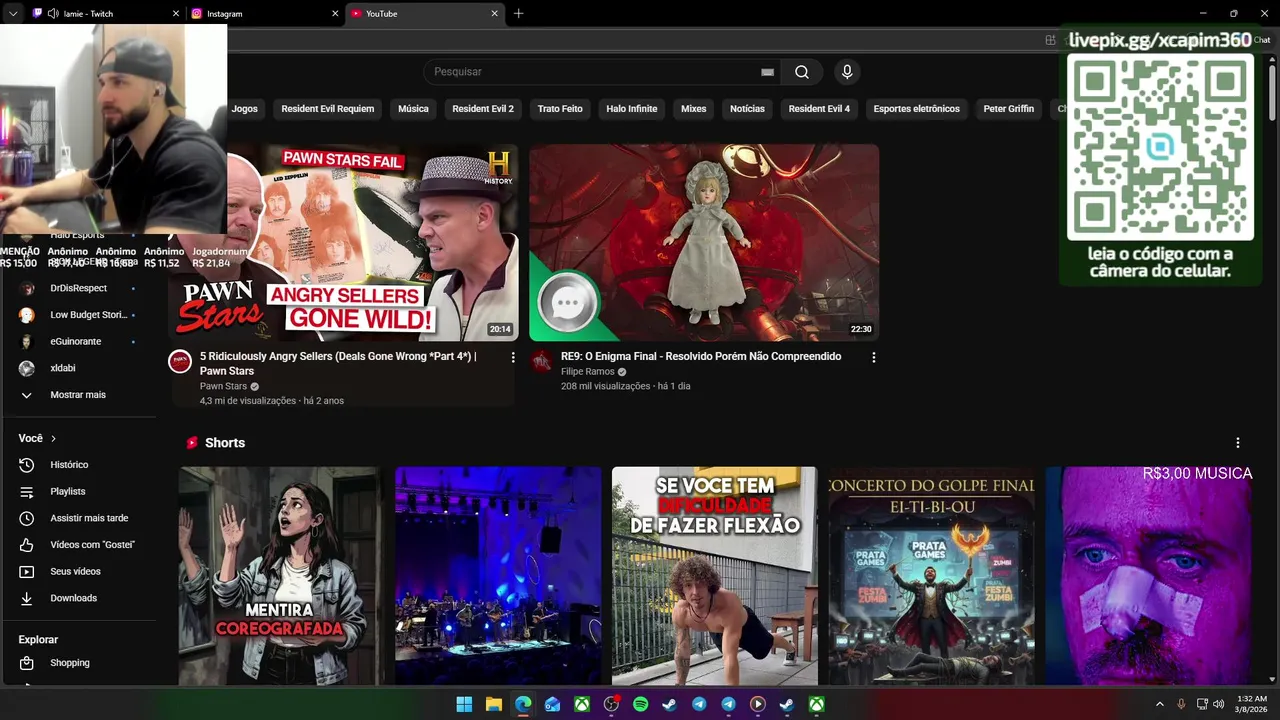This screenshot has height=720, width=1280.
Task: Select the Esportes eletrônicos chip
Action: pyautogui.click(x=916, y=109)
